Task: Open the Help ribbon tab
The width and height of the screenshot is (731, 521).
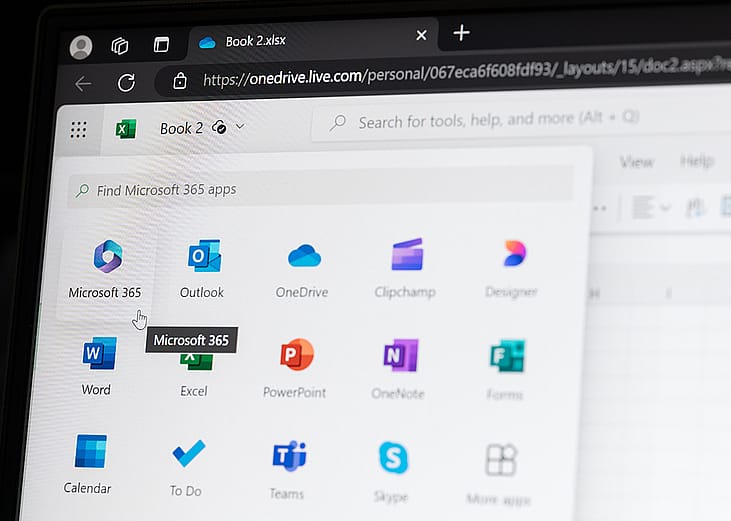Action: 697,161
